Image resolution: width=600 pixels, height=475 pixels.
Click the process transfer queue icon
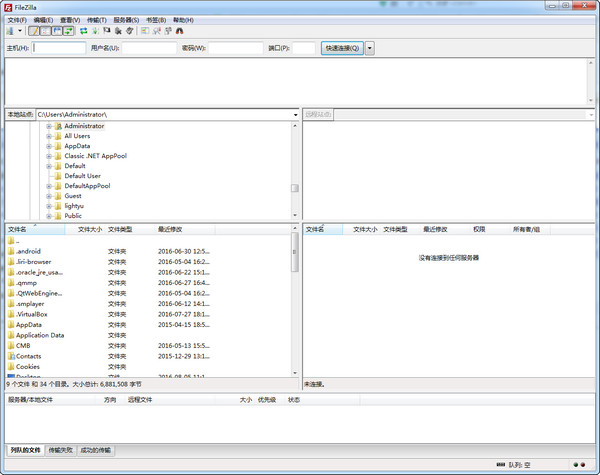point(95,31)
